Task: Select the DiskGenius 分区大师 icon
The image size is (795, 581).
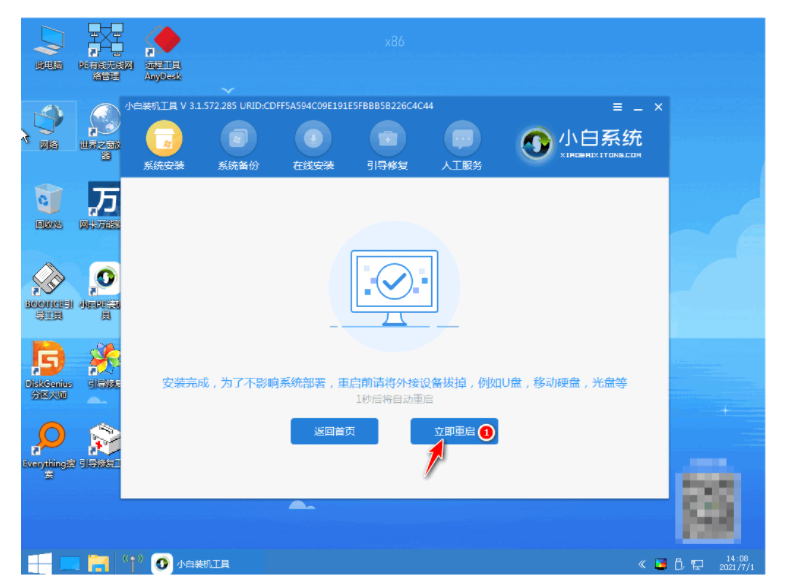Action: 49,370
